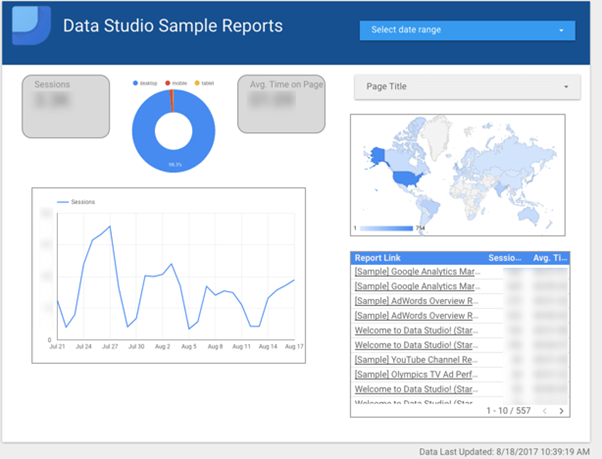Go to previous page of report table
602x459 pixels.
click(544, 411)
